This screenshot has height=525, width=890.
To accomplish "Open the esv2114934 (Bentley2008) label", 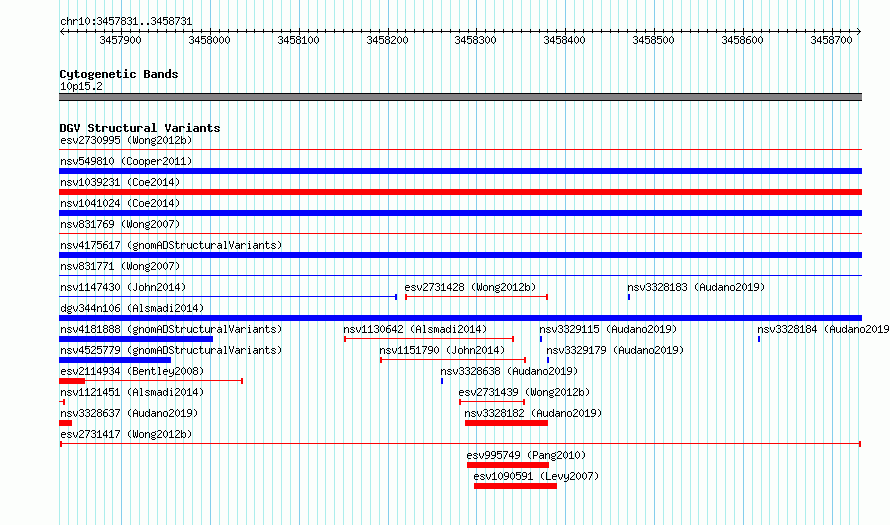I will click(x=132, y=371).
